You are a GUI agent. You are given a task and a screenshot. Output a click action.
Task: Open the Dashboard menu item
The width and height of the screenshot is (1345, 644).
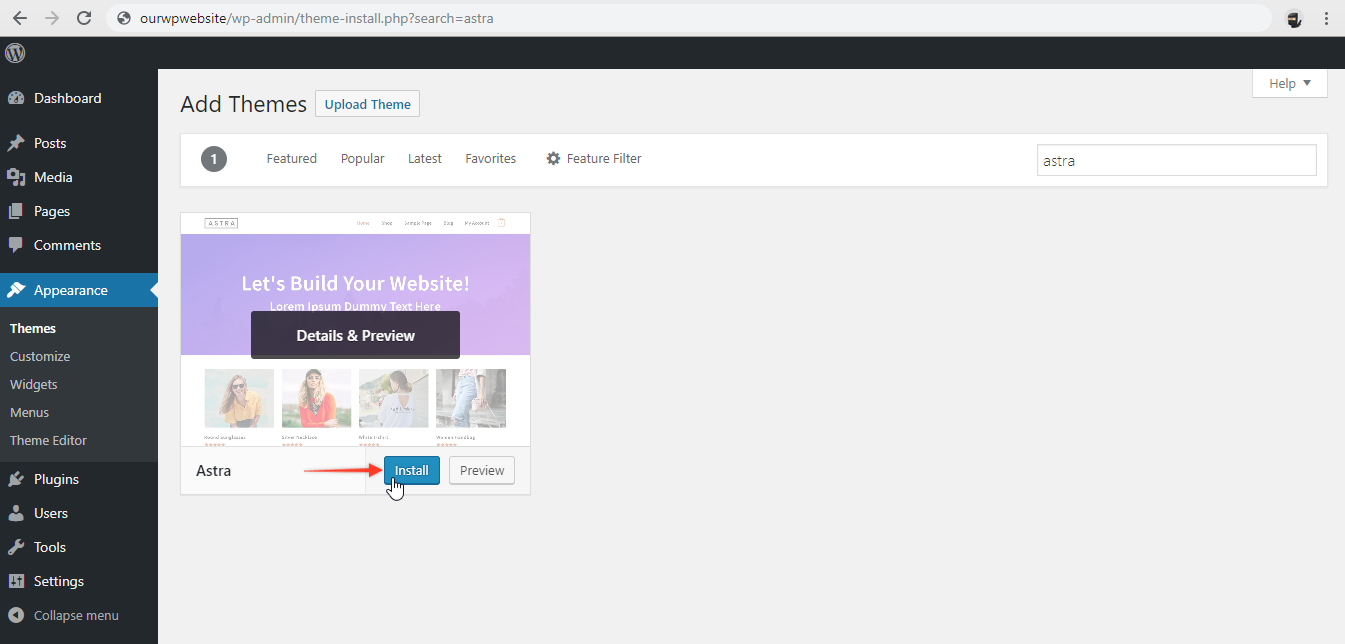click(x=79, y=98)
